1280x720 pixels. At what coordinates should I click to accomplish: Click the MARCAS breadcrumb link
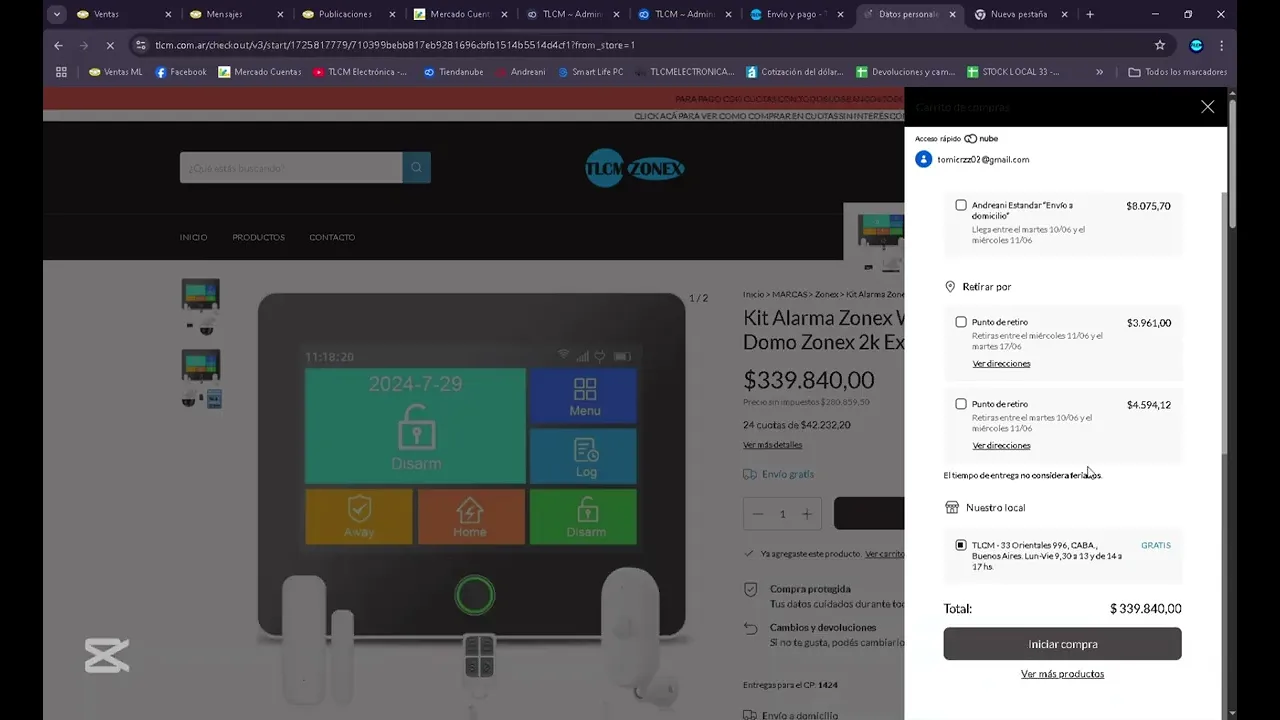click(790, 294)
